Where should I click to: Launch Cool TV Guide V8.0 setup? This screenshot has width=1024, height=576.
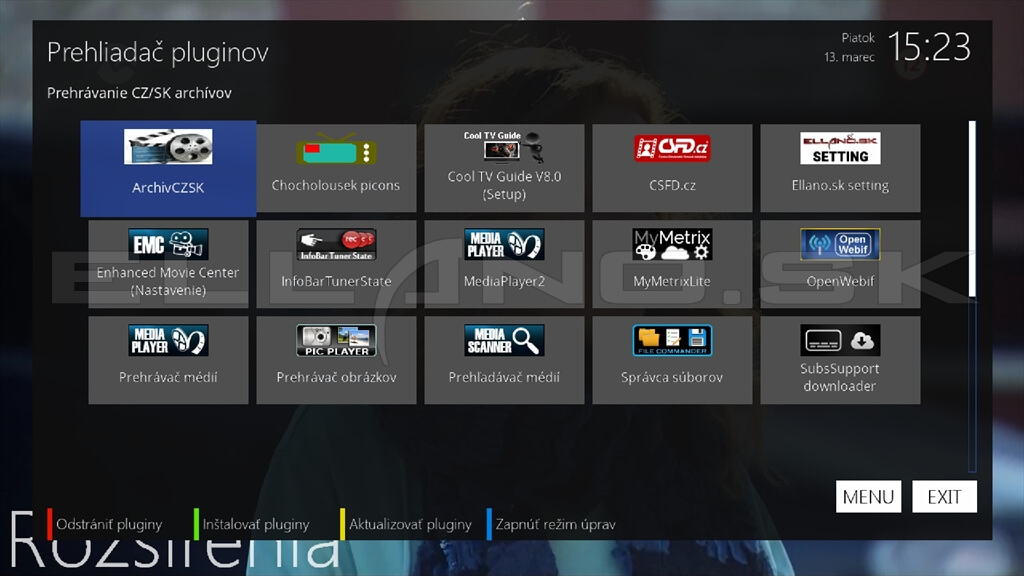click(503, 168)
